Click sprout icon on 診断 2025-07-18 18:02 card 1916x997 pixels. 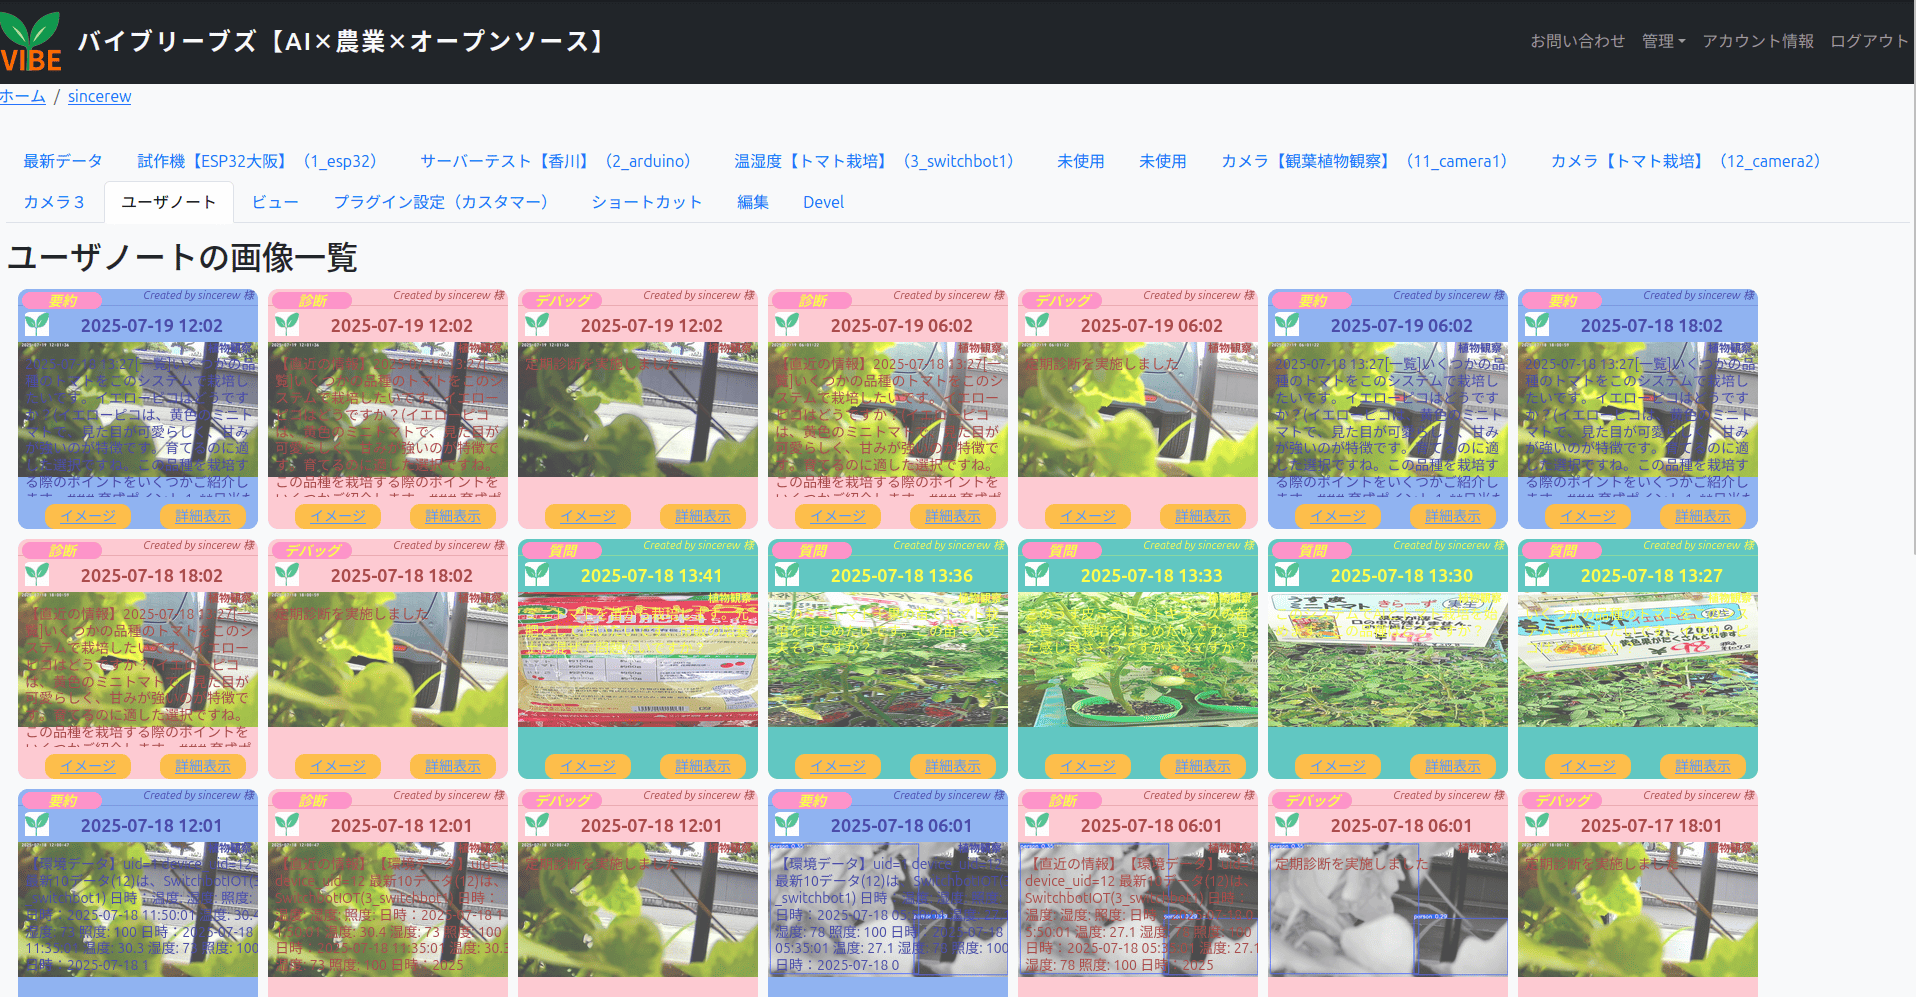coord(37,574)
